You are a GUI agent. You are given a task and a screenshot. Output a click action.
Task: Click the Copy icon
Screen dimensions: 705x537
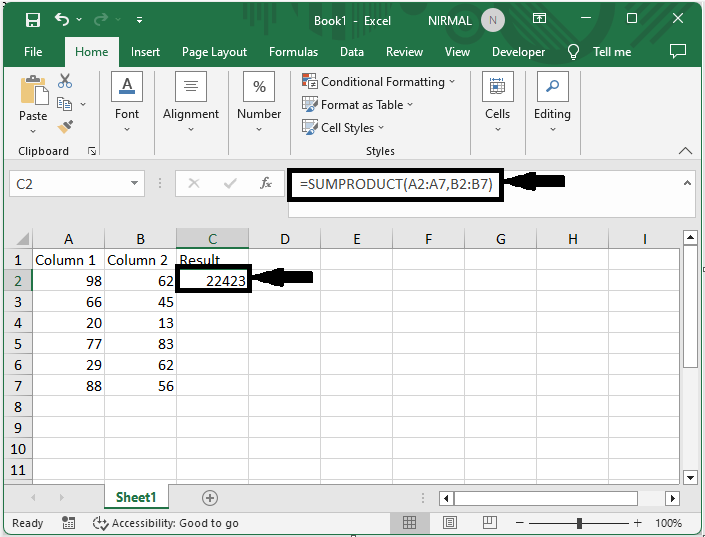click(x=64, y=104)
